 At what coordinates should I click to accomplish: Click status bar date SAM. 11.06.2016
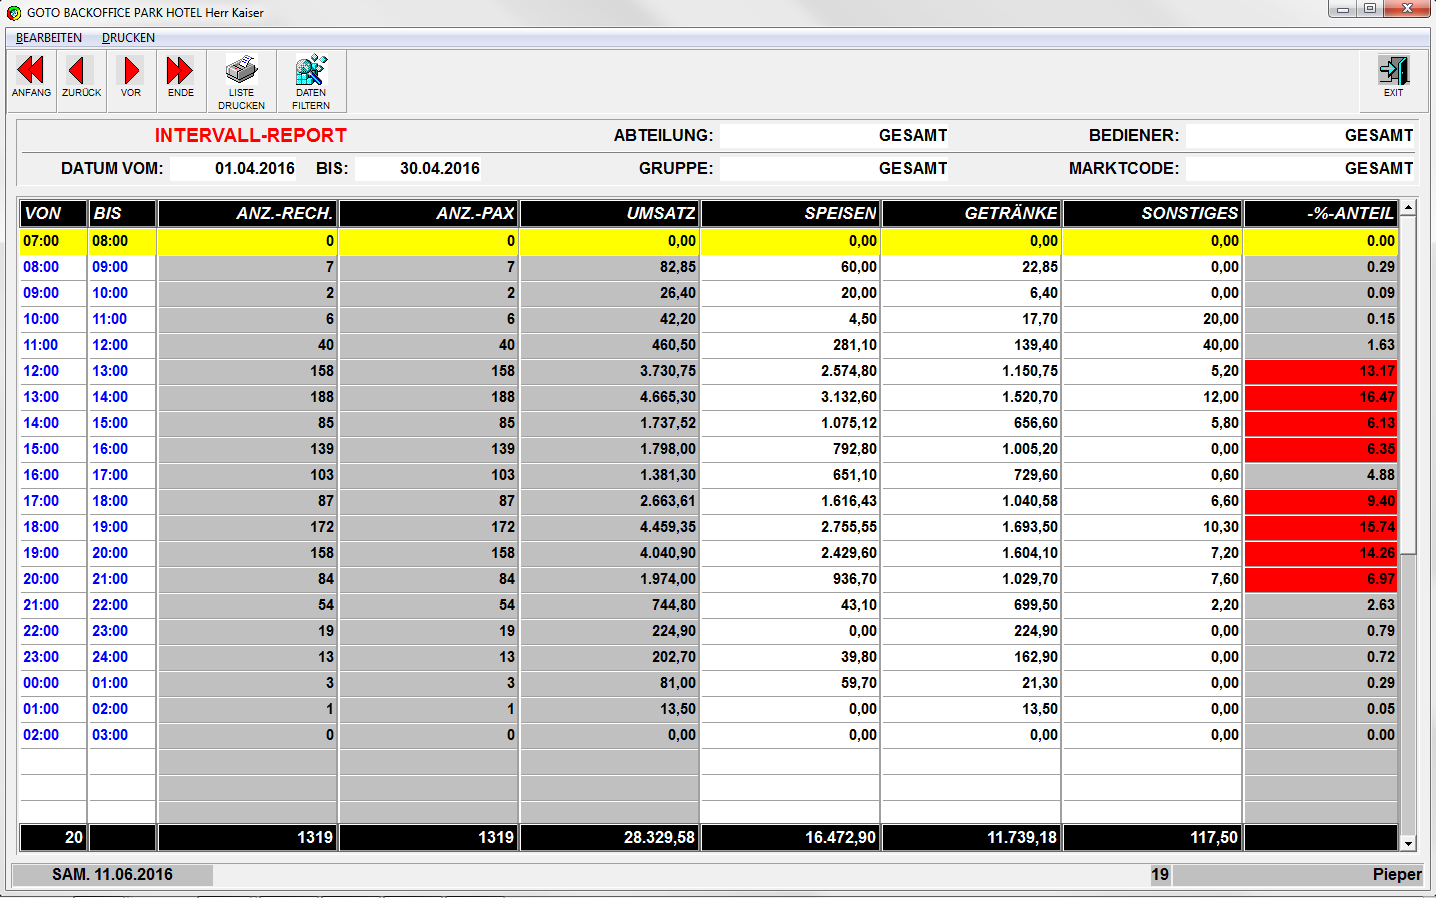(x=112, y=874)
